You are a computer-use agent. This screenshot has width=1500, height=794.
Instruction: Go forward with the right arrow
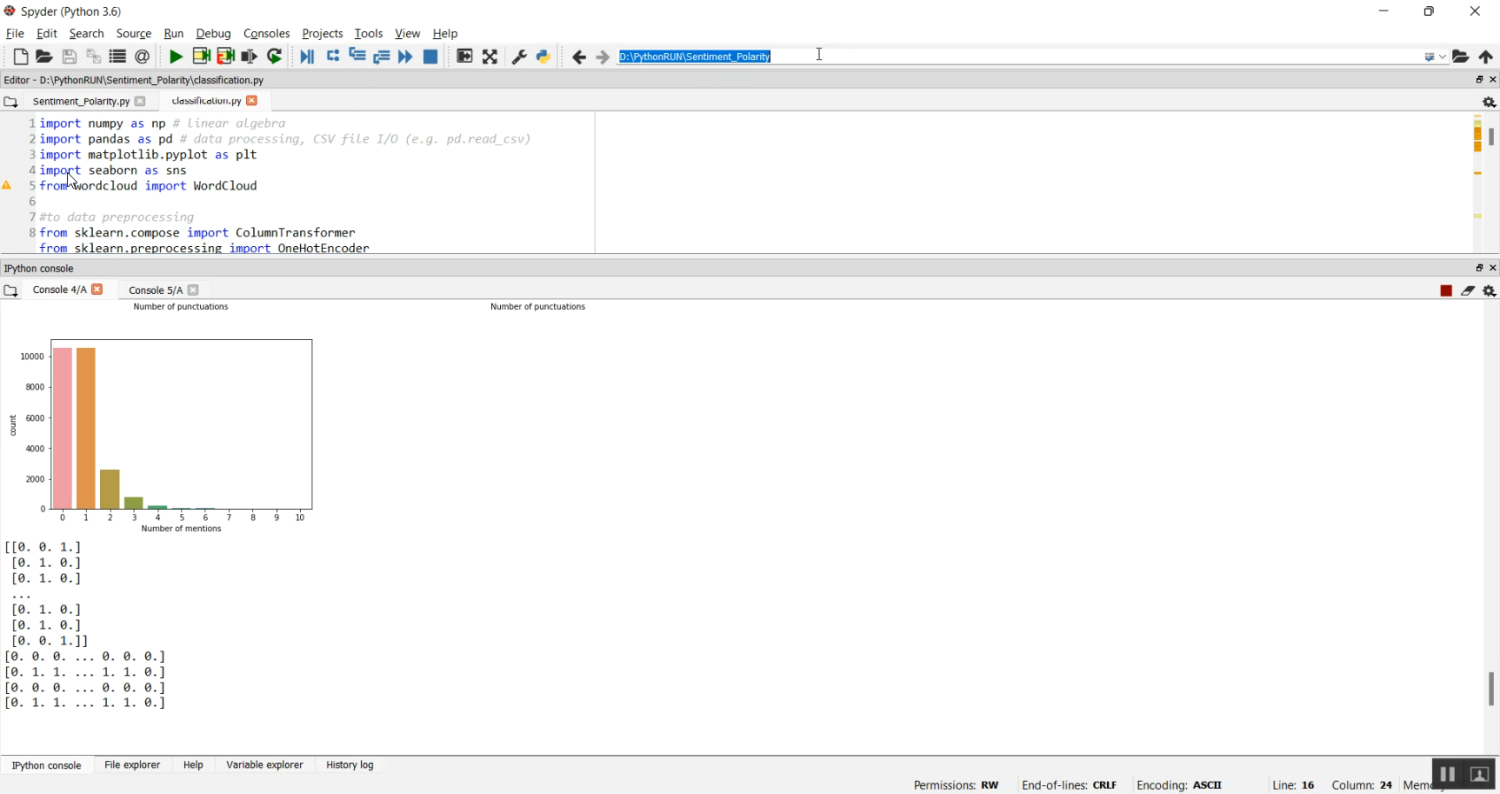(603, 57)
